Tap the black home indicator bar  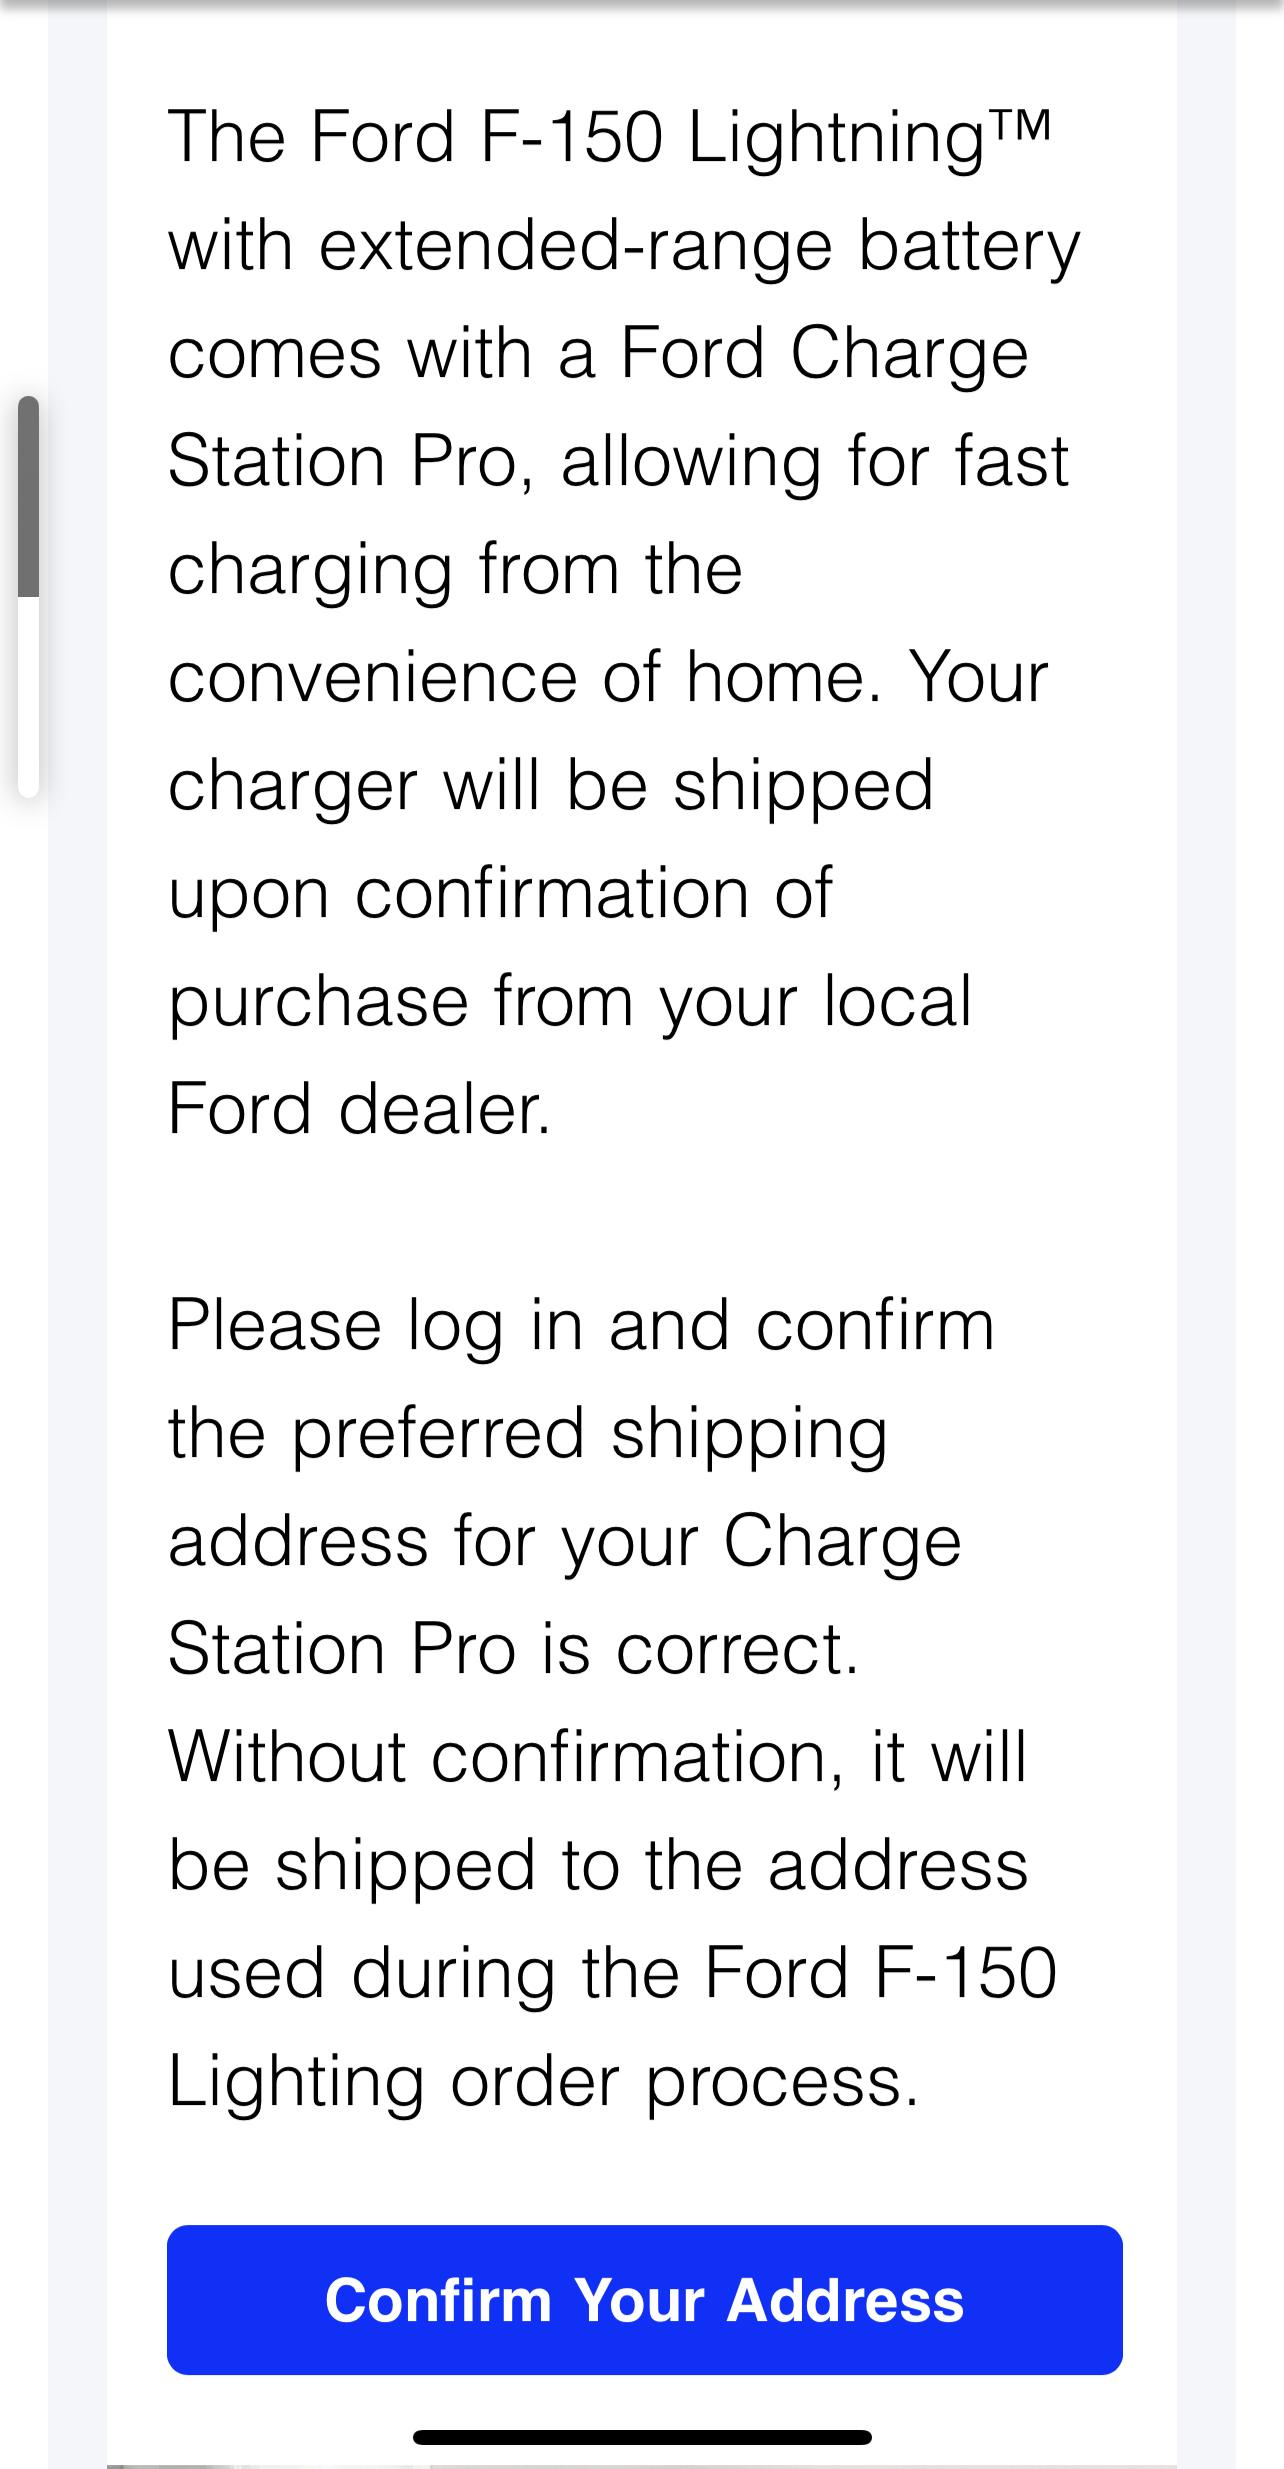(642, 2437)
